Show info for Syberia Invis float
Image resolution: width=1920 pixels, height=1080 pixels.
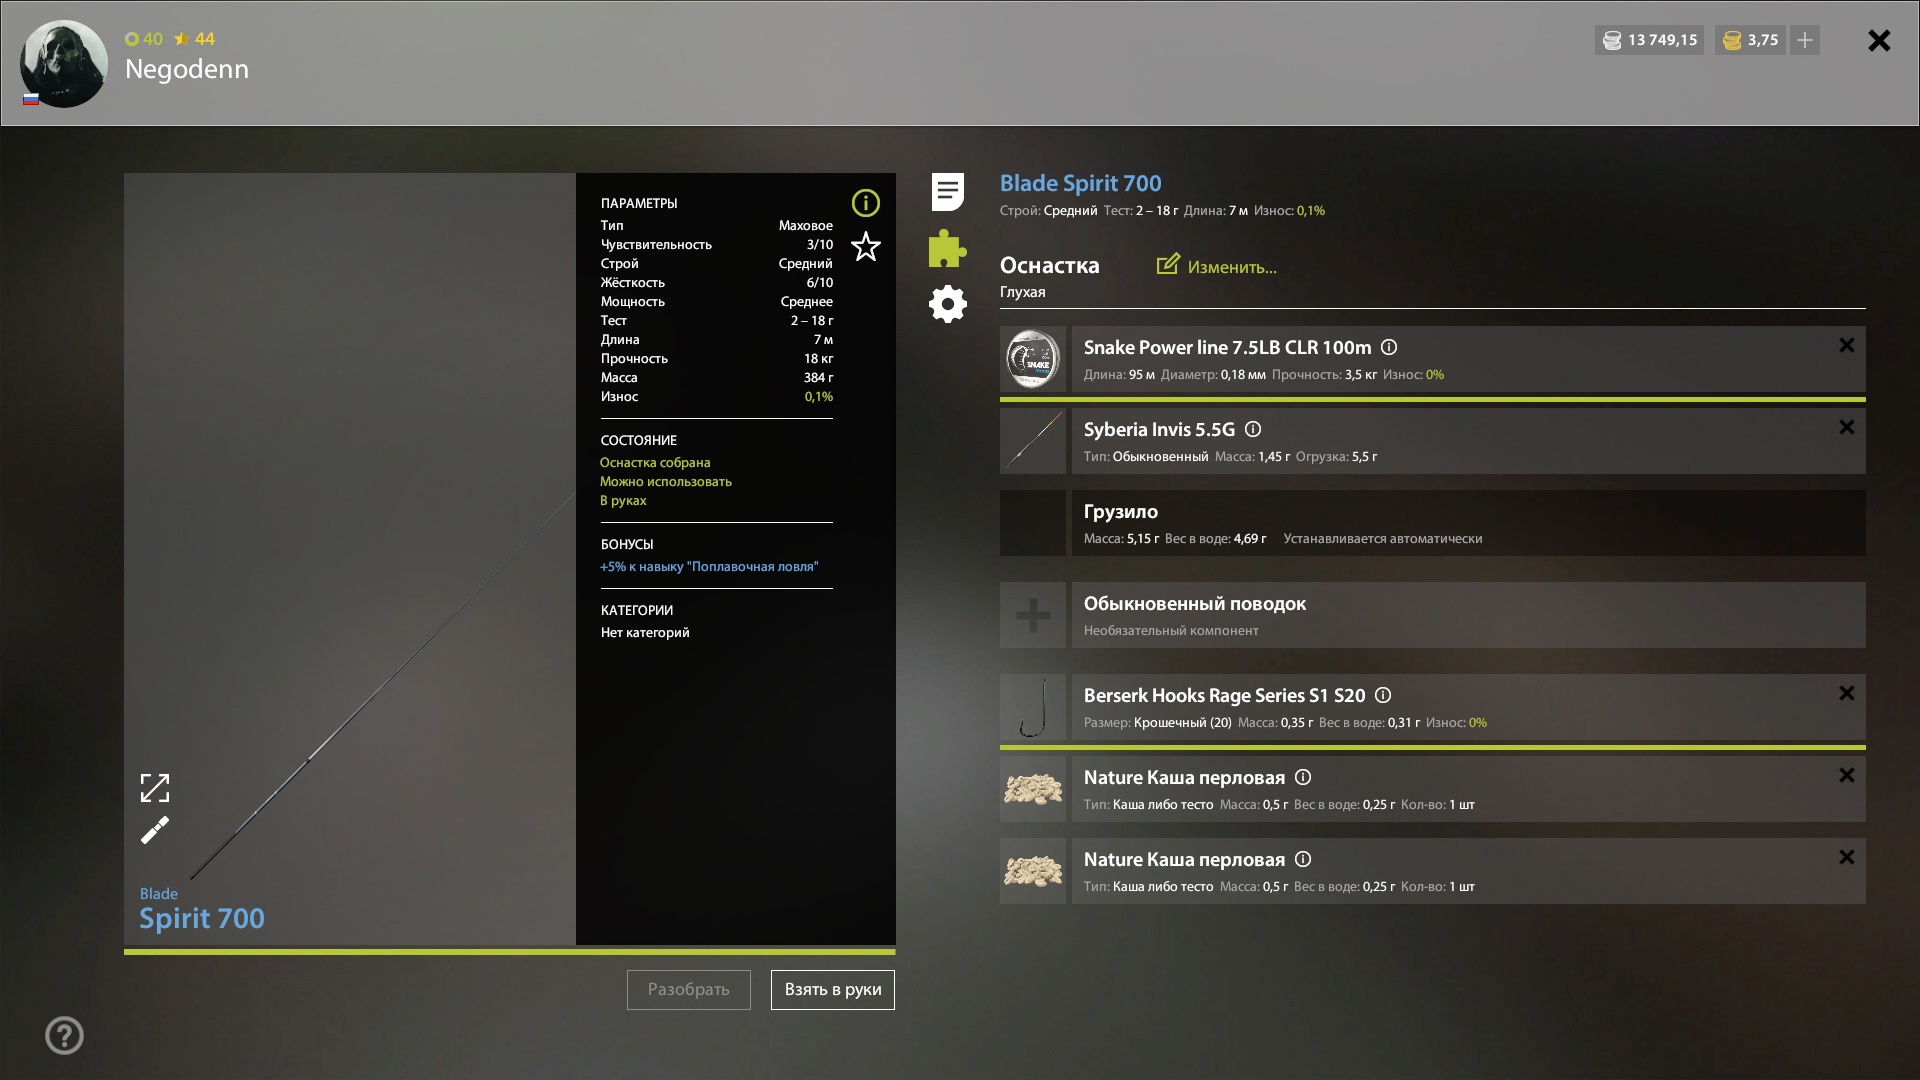click(x=1253, y=429)
